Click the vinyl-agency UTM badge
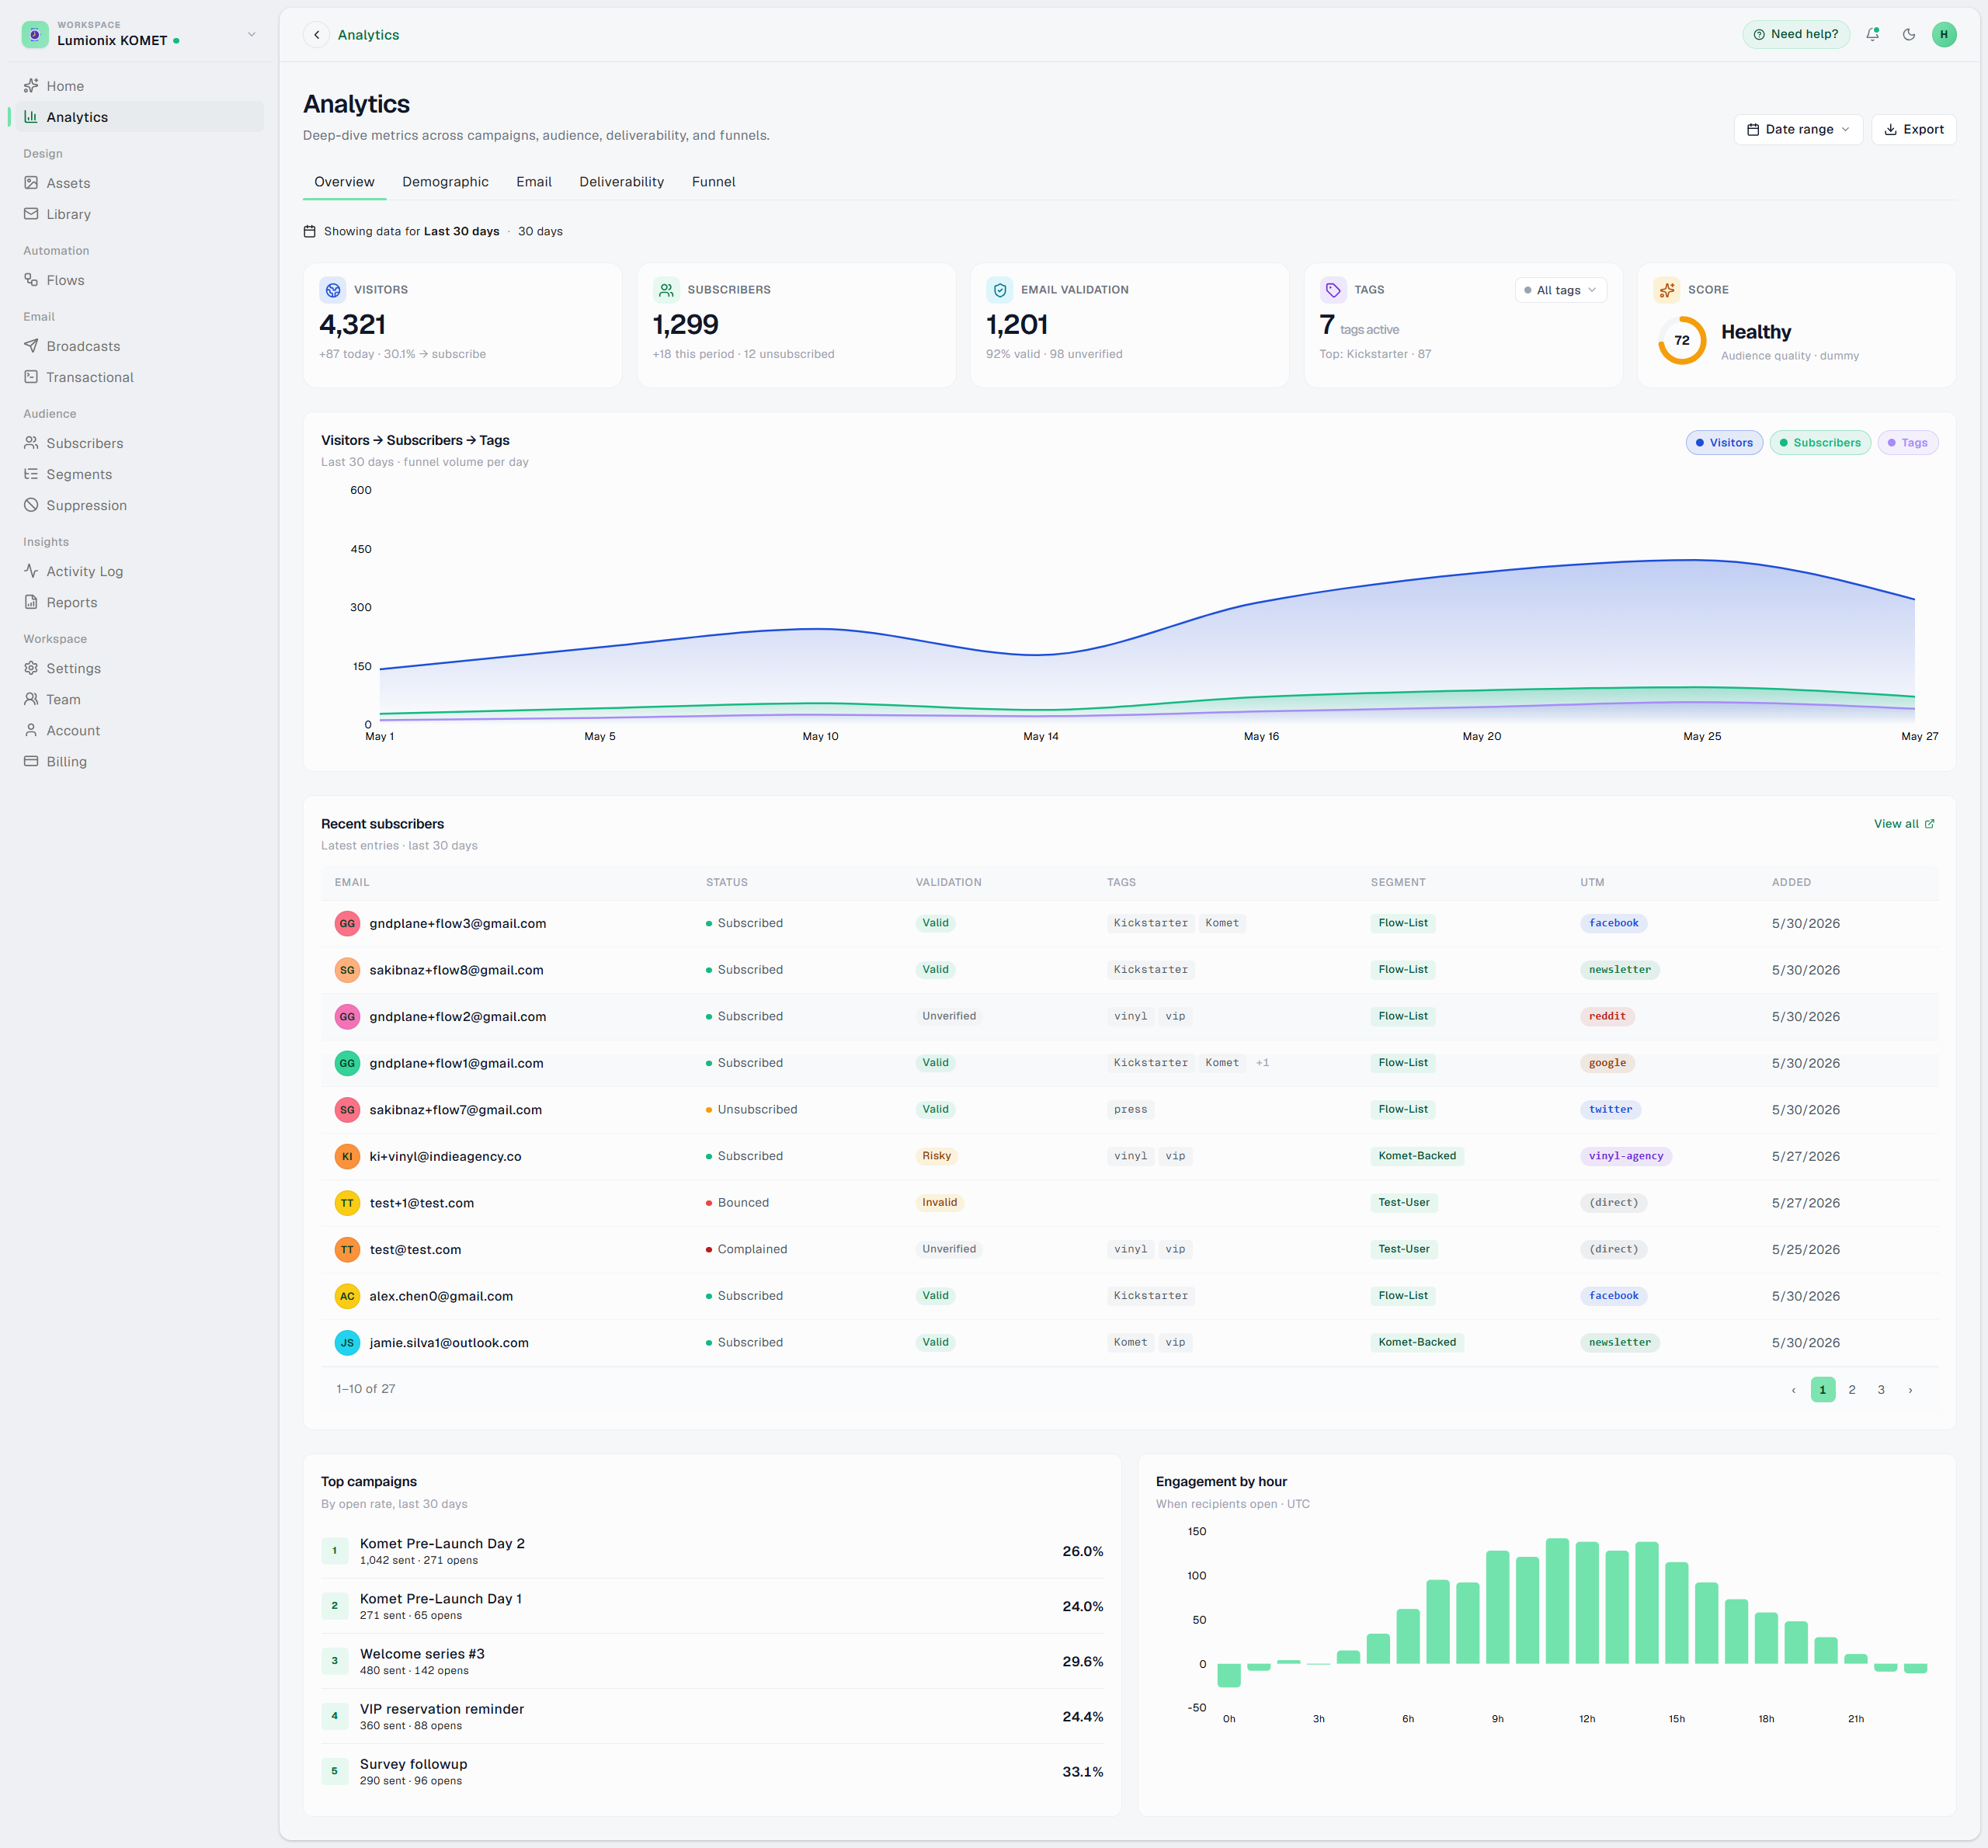 pos(1626,1156)
